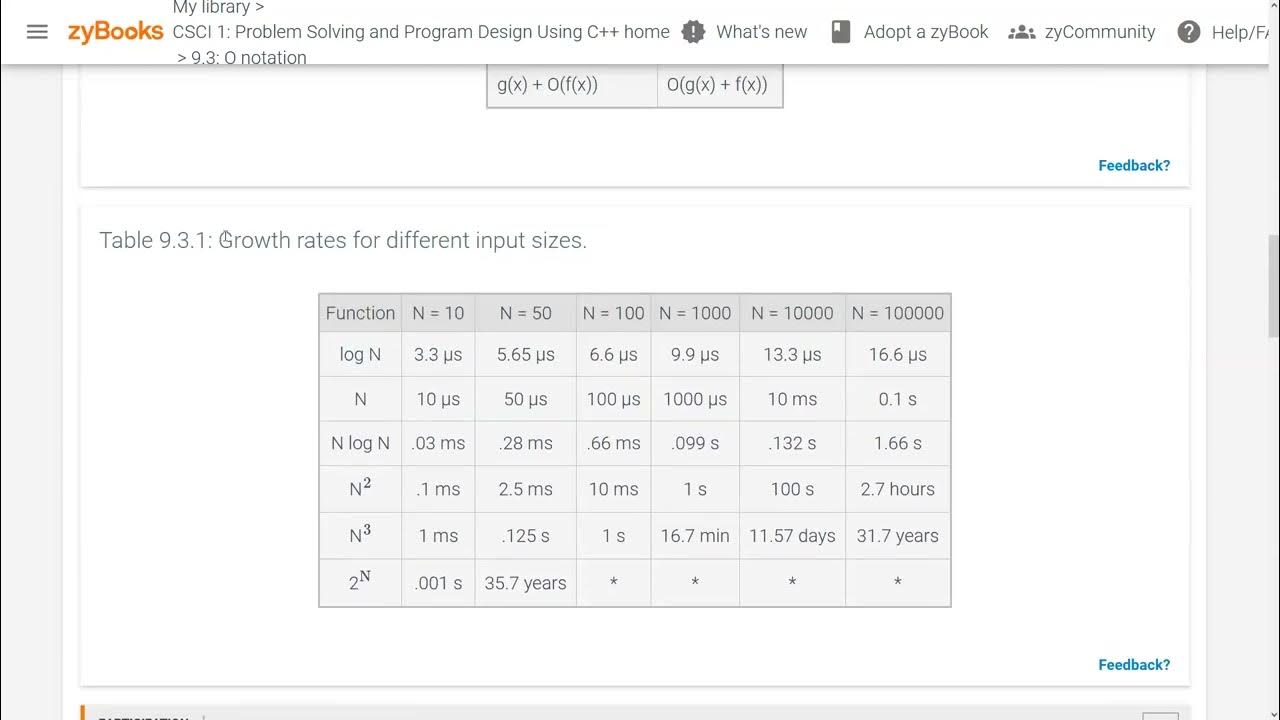This screenshot has height=720, width=1280.
Task: Go to My library breadcrumb
Action: [218, 8]
